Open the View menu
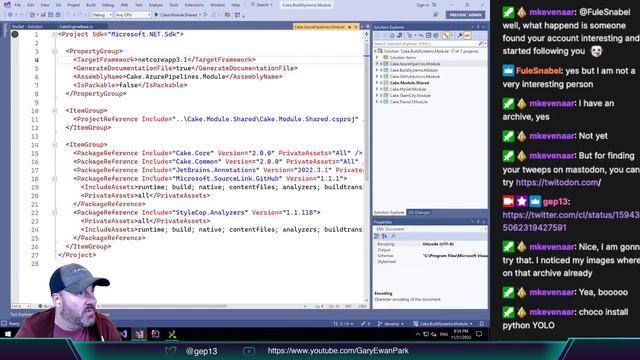Screen dimensions: 640x360 [x=45, y=5]
